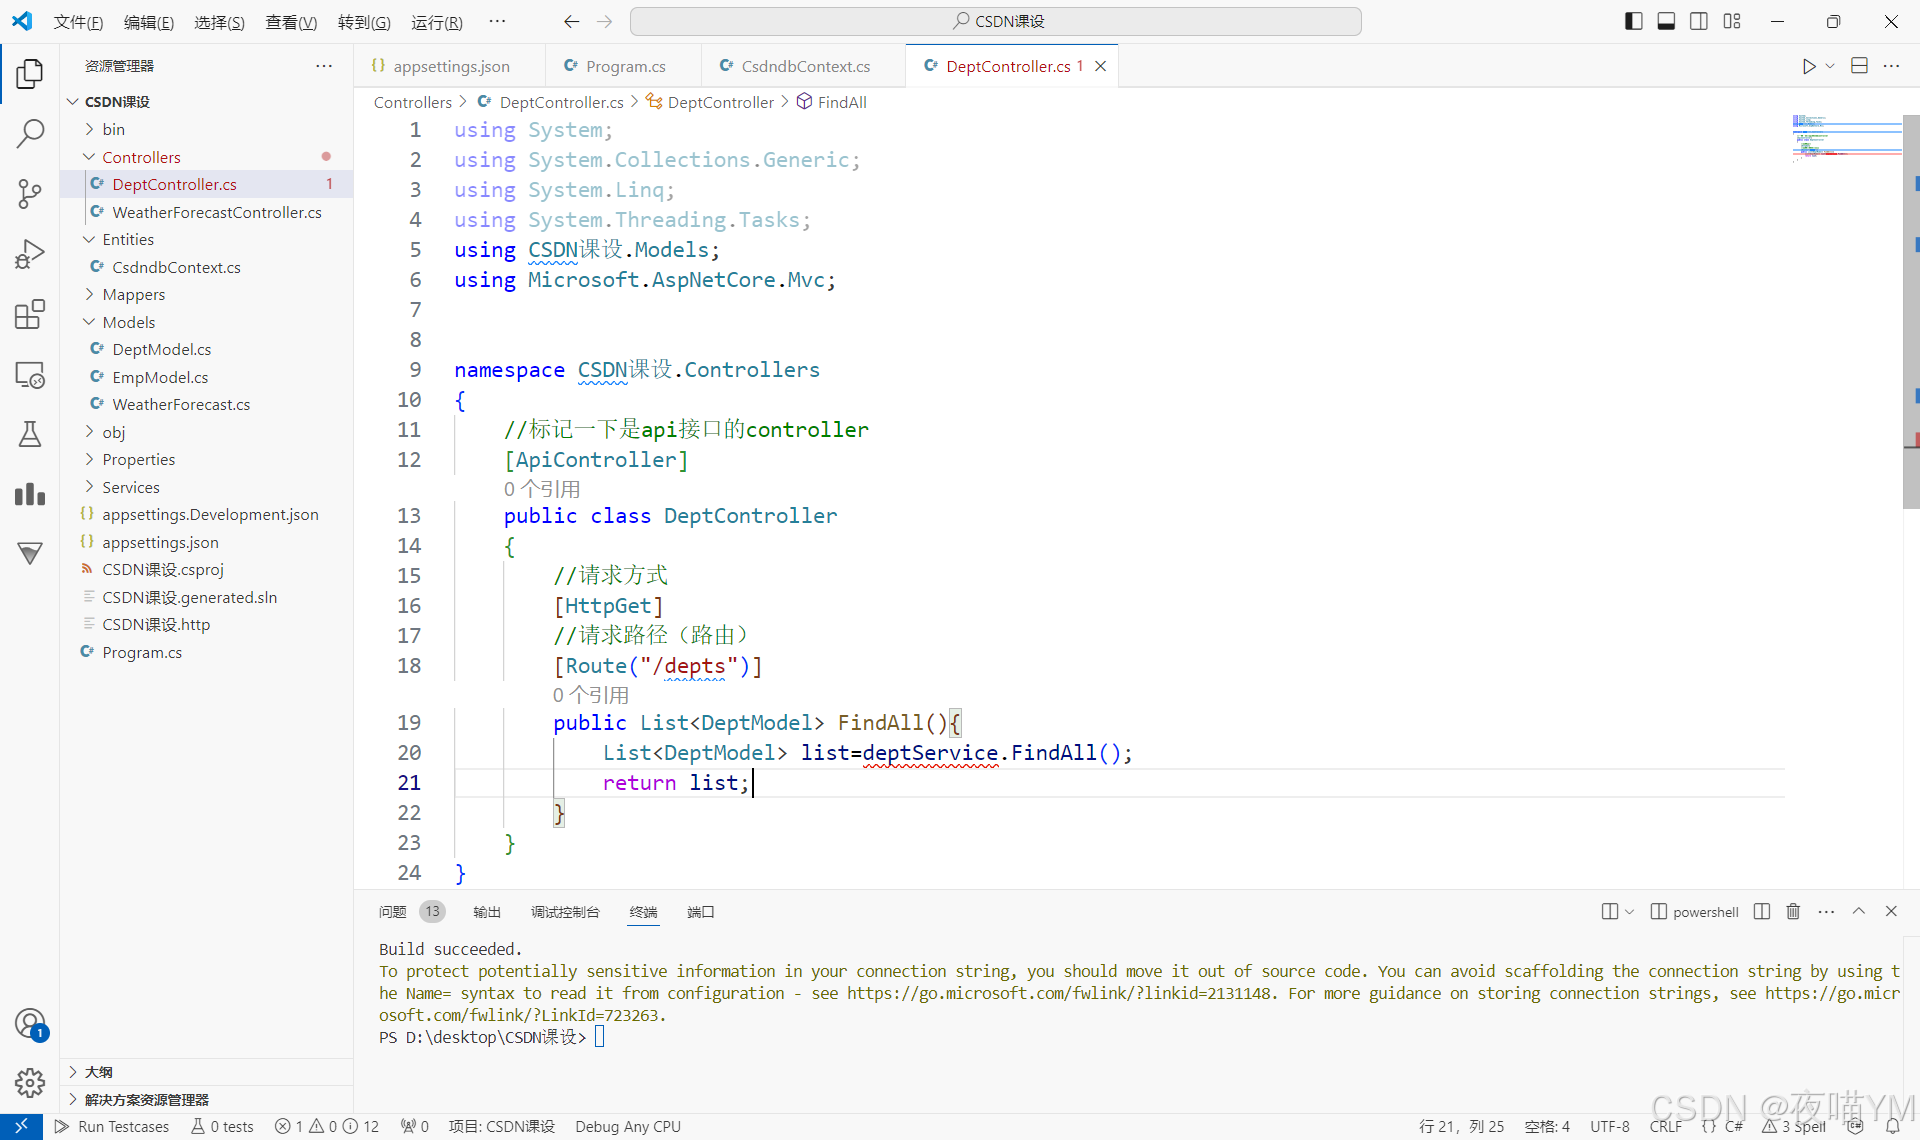The height and width of the screenshot is (1140, 1920).
Task: Split the editor with layout icon
Action: [1859, 66]
